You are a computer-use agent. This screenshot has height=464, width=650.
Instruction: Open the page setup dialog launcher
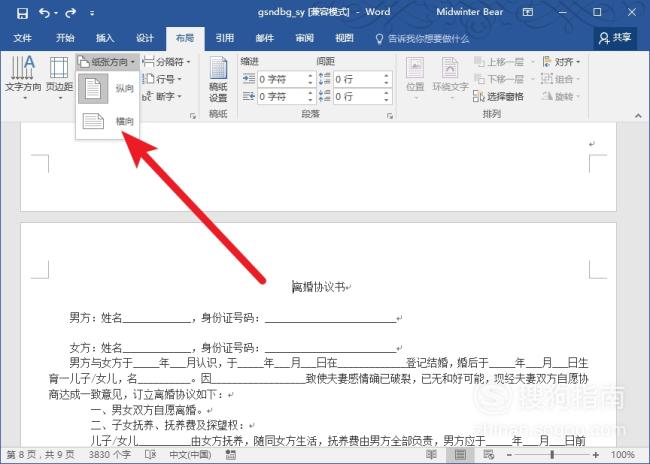click(x=193, y=116)
